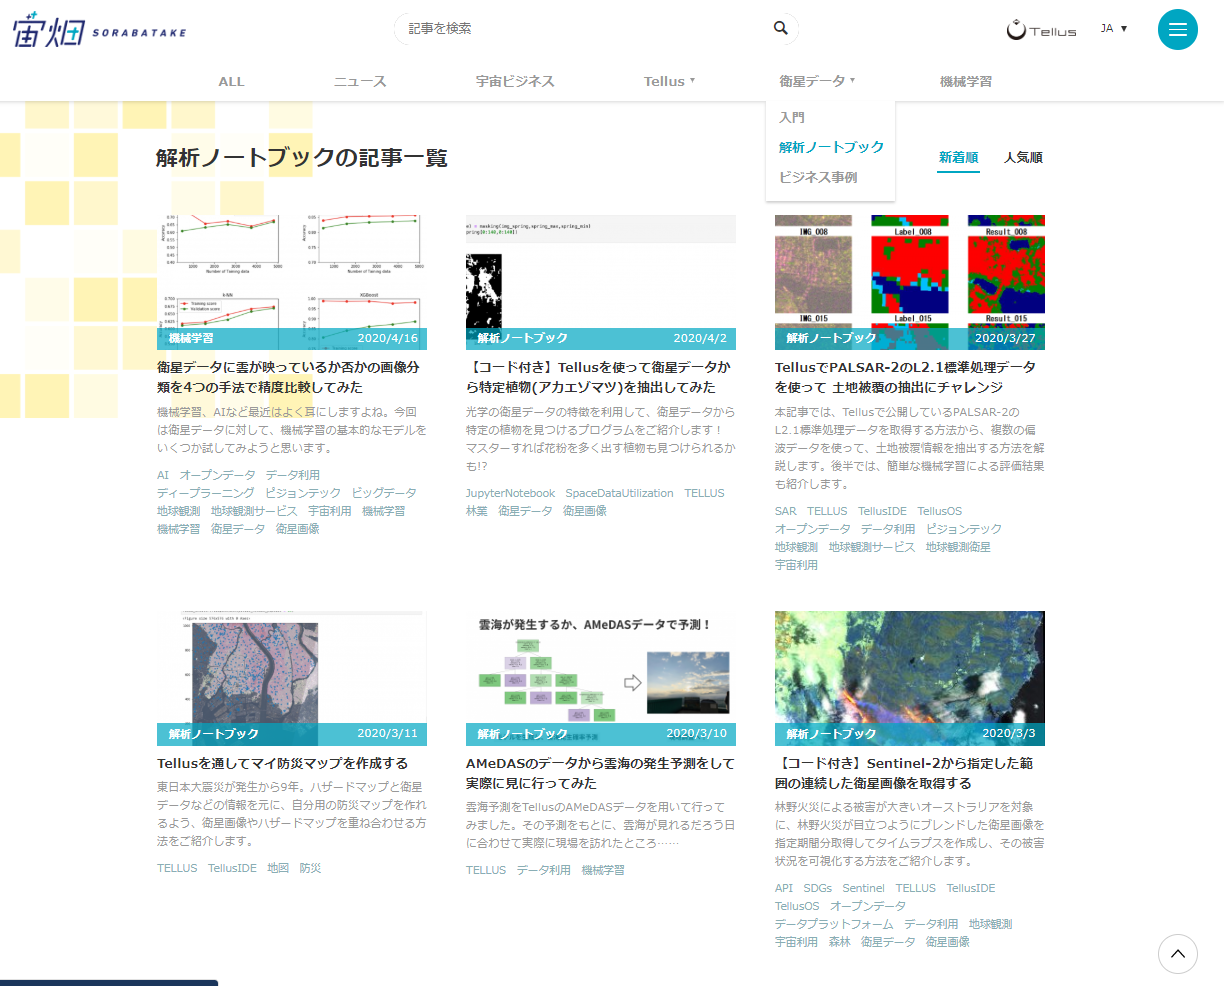Open the Sorabatake logo home link
Image resolution: width=1224 pixels, height=986 pixels.
click(x=99, y=30)
